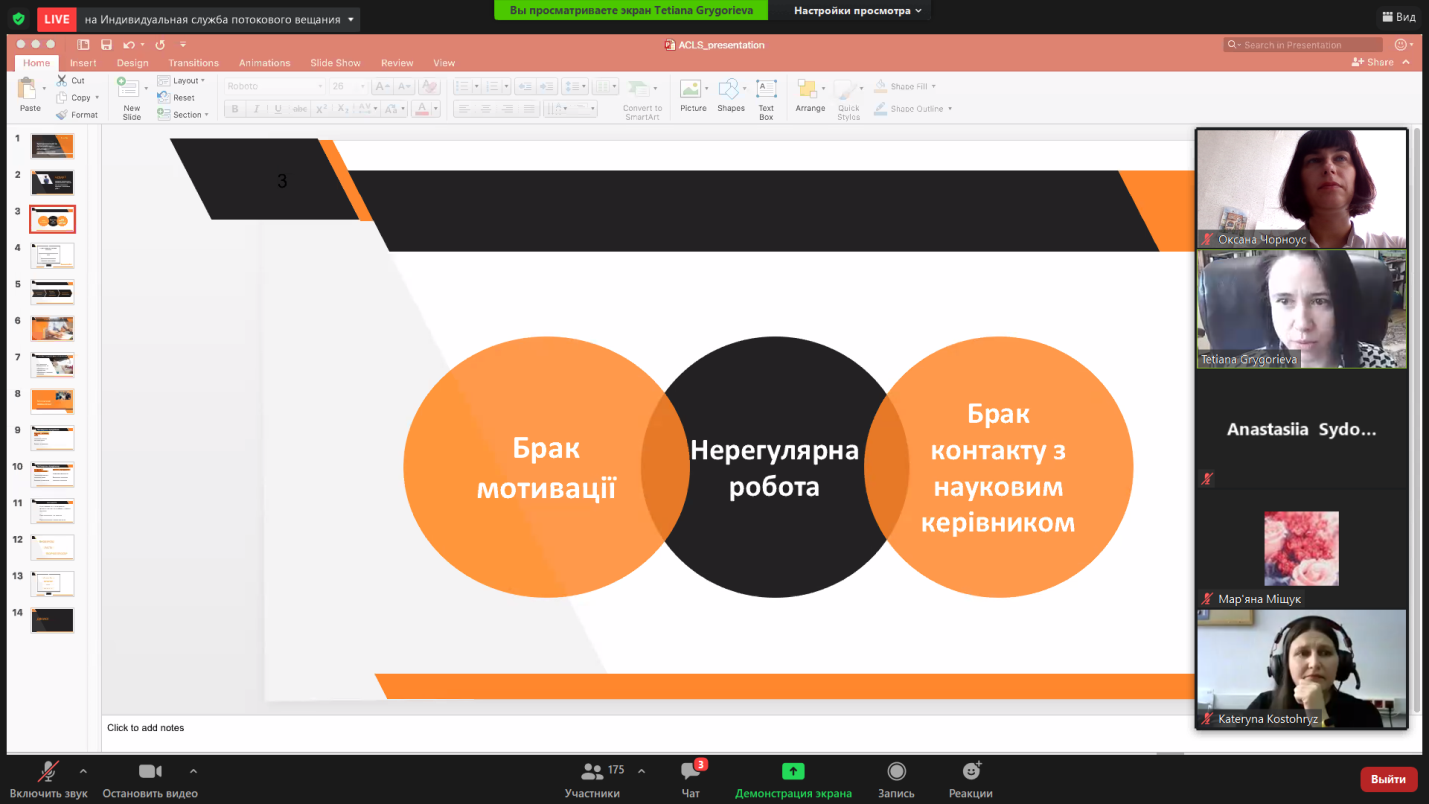Stop video in Zoom
Viewport: 1429px width, 804px height.
click(x=150, y=778)
